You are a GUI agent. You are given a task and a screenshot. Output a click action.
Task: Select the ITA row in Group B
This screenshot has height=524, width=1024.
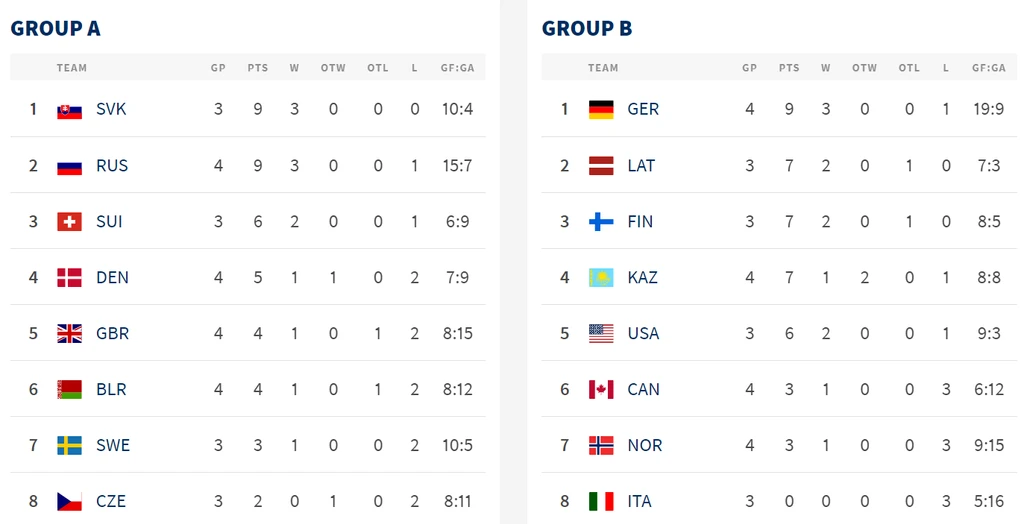pyautogui.click(x=779, y=502)
